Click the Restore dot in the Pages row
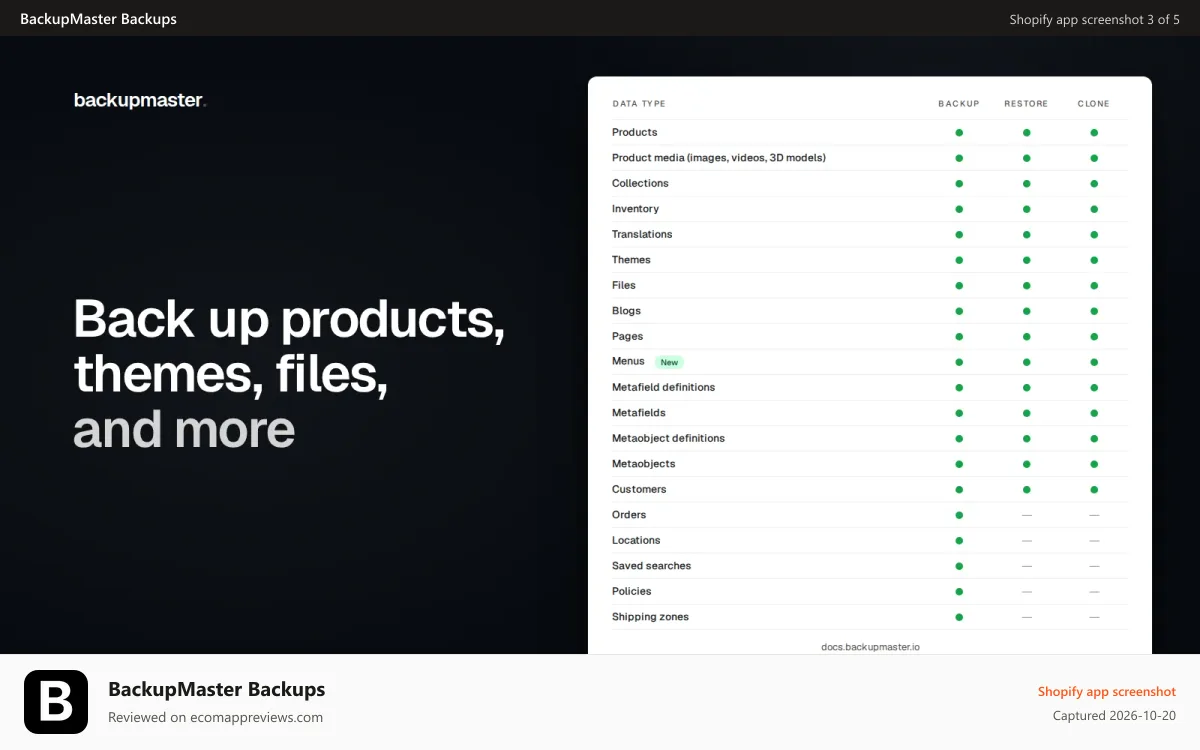 coord(1026,336)
